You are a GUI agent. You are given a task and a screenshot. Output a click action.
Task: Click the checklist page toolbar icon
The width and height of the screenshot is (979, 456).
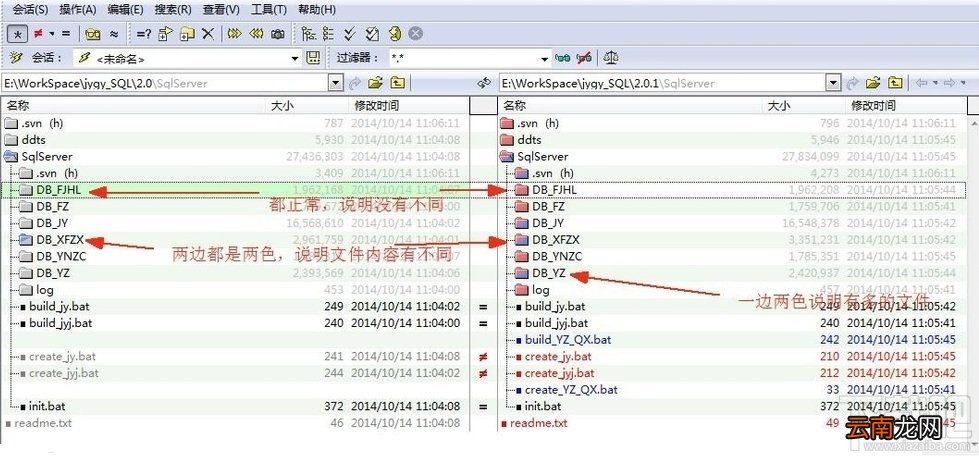(x=372, y=34)
